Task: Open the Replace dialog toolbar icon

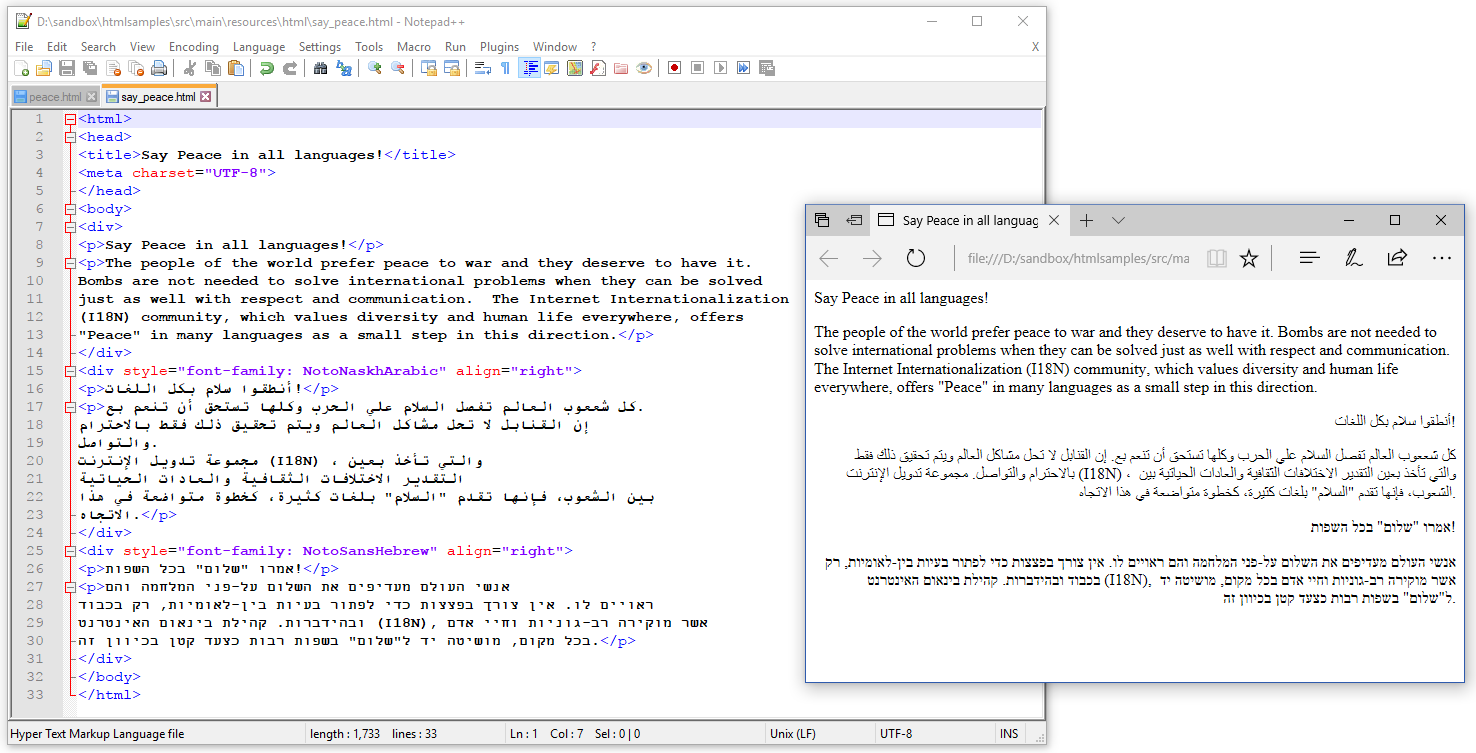Action: pos(343,68)
